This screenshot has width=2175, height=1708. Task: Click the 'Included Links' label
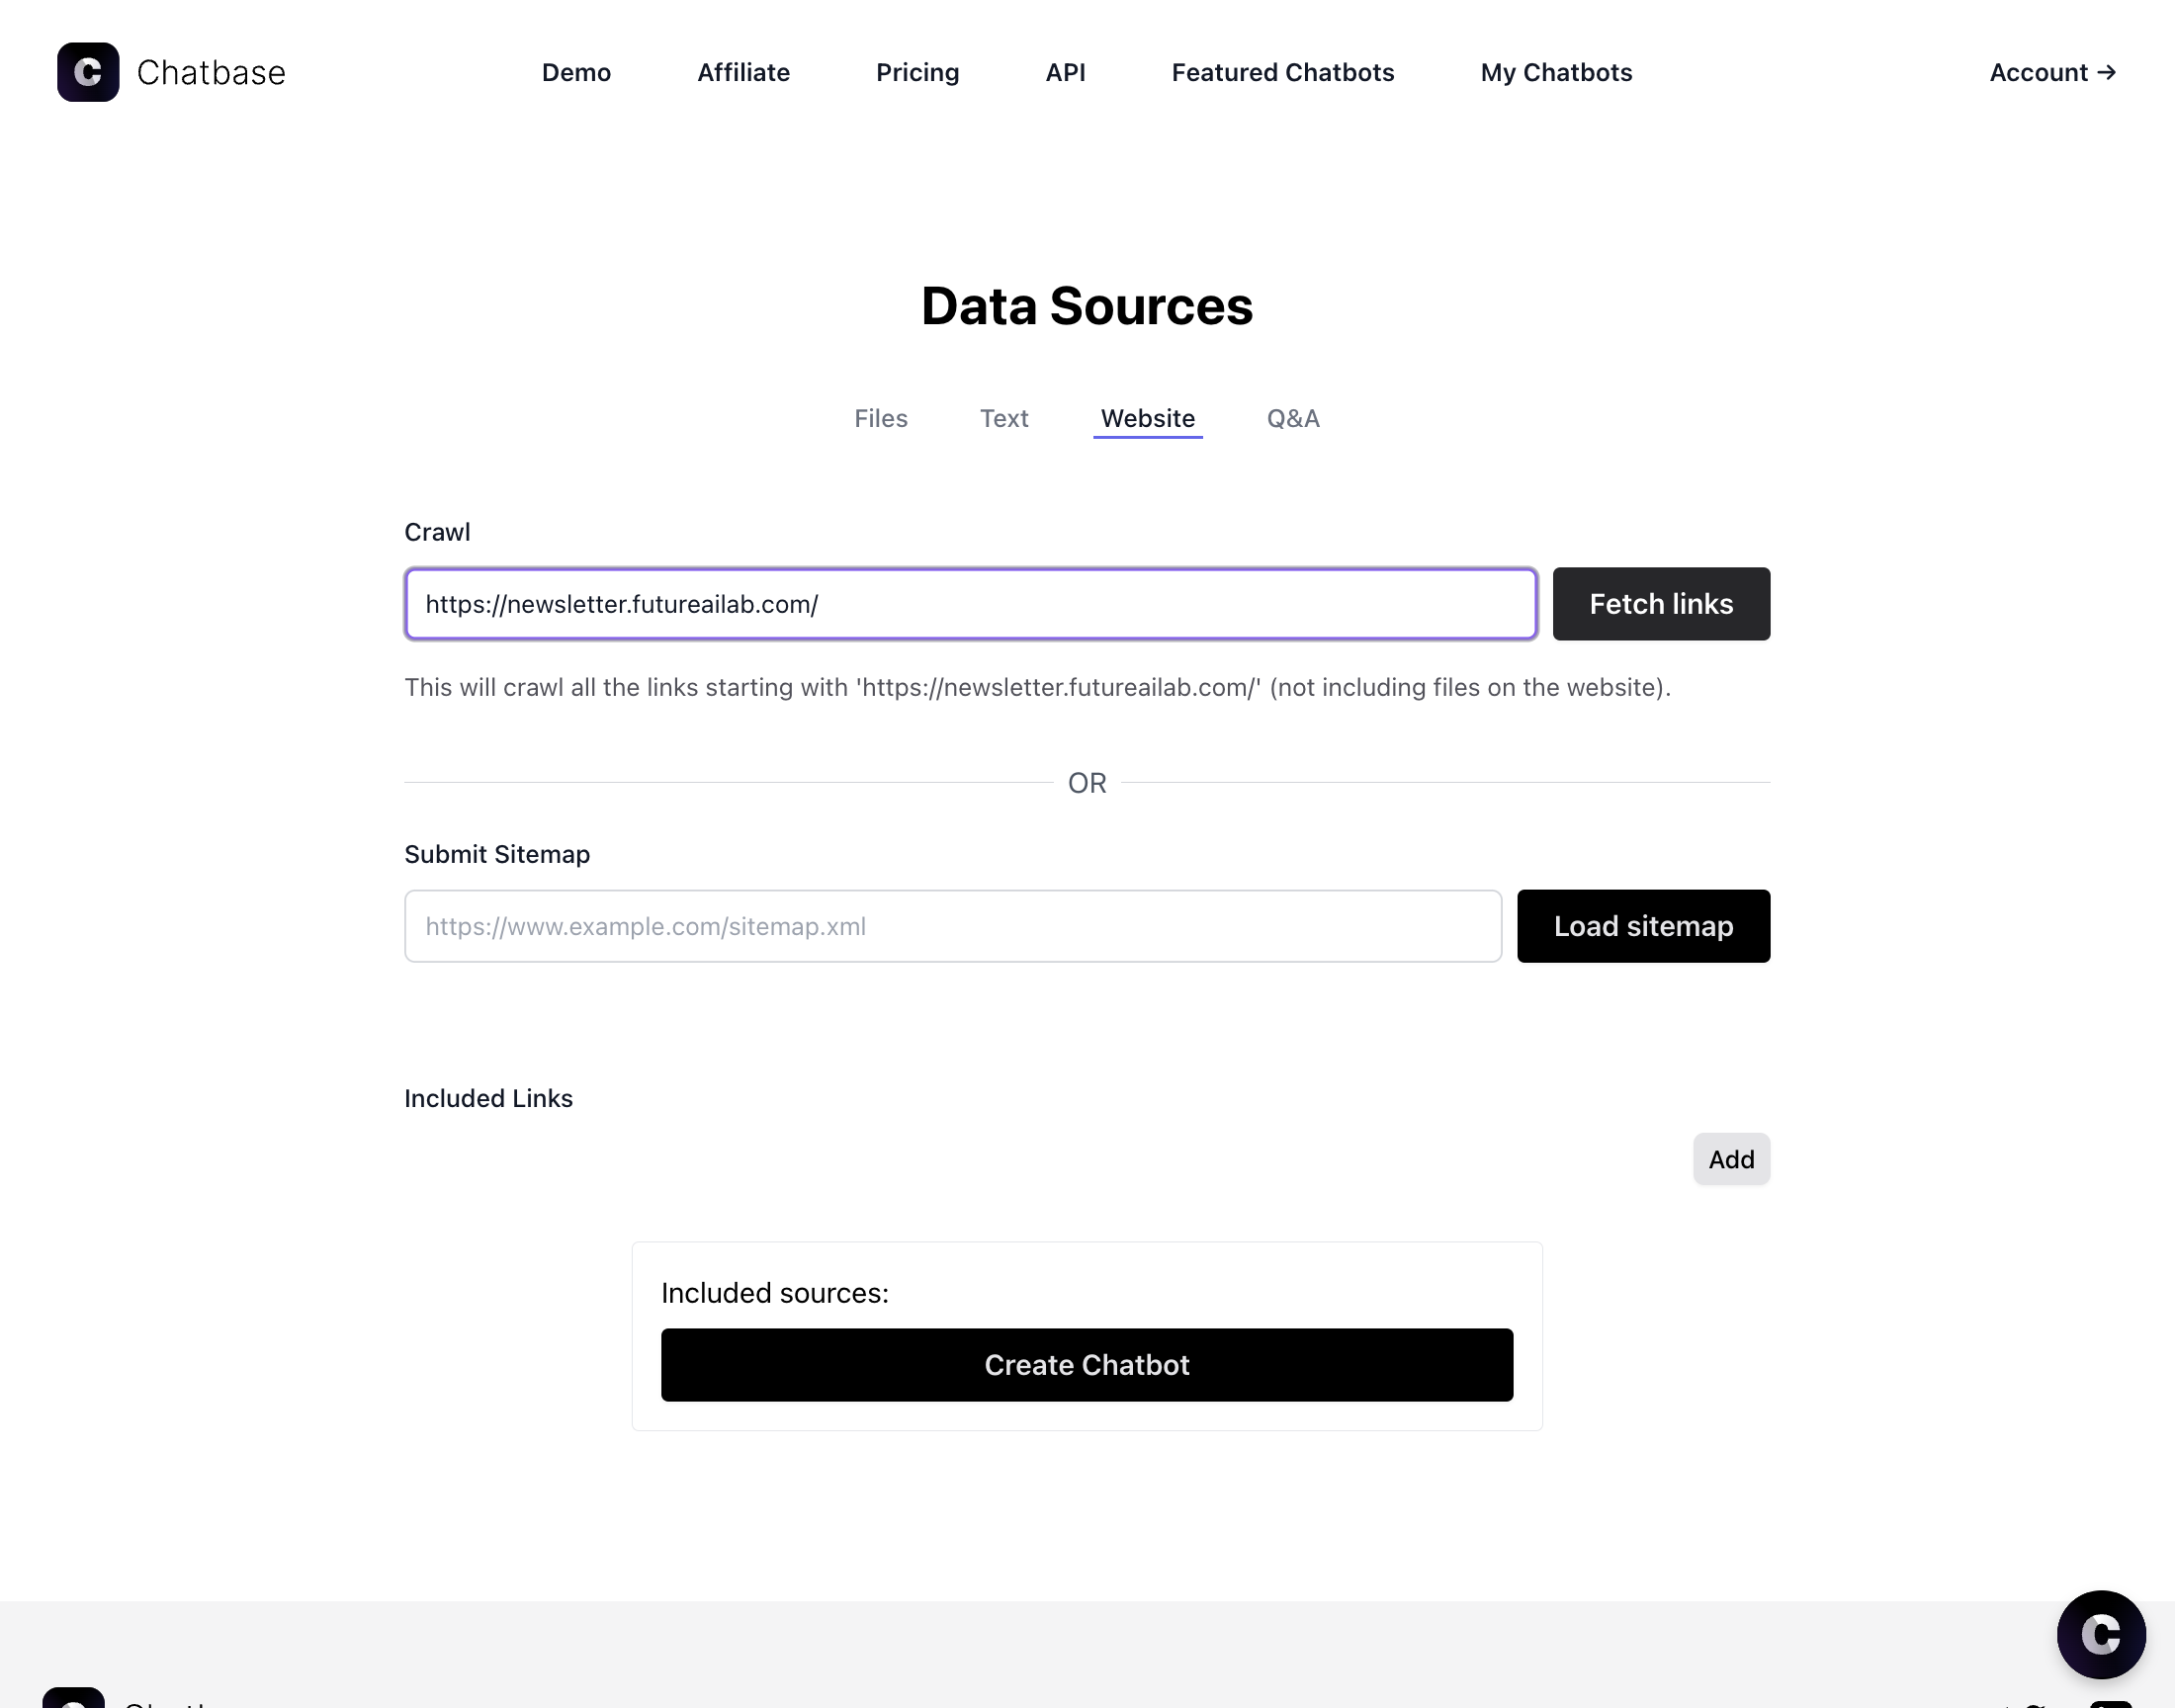coord(488,1098)
